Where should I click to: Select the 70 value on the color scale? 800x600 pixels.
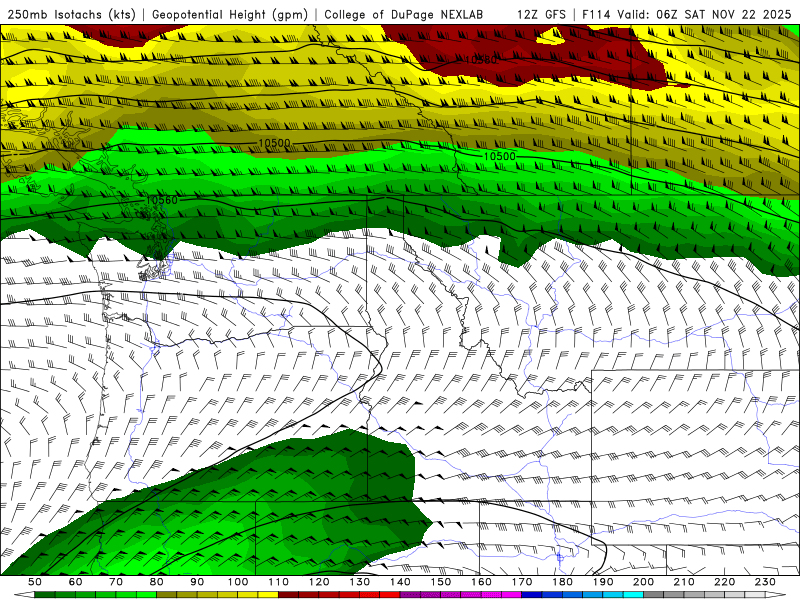[116, 582]
